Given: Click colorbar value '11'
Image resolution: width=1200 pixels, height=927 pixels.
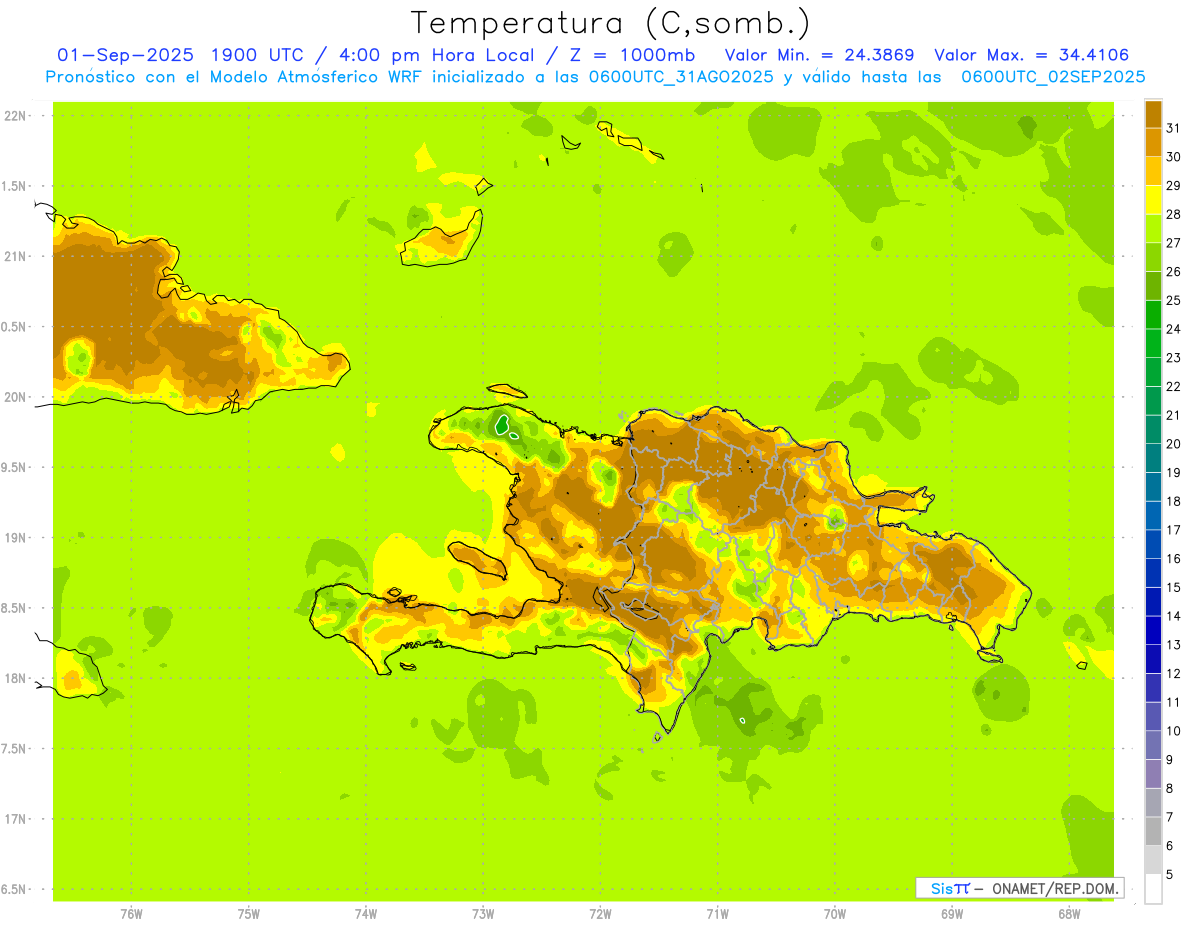Looking at the screenshot, I should coord(1173,702).
